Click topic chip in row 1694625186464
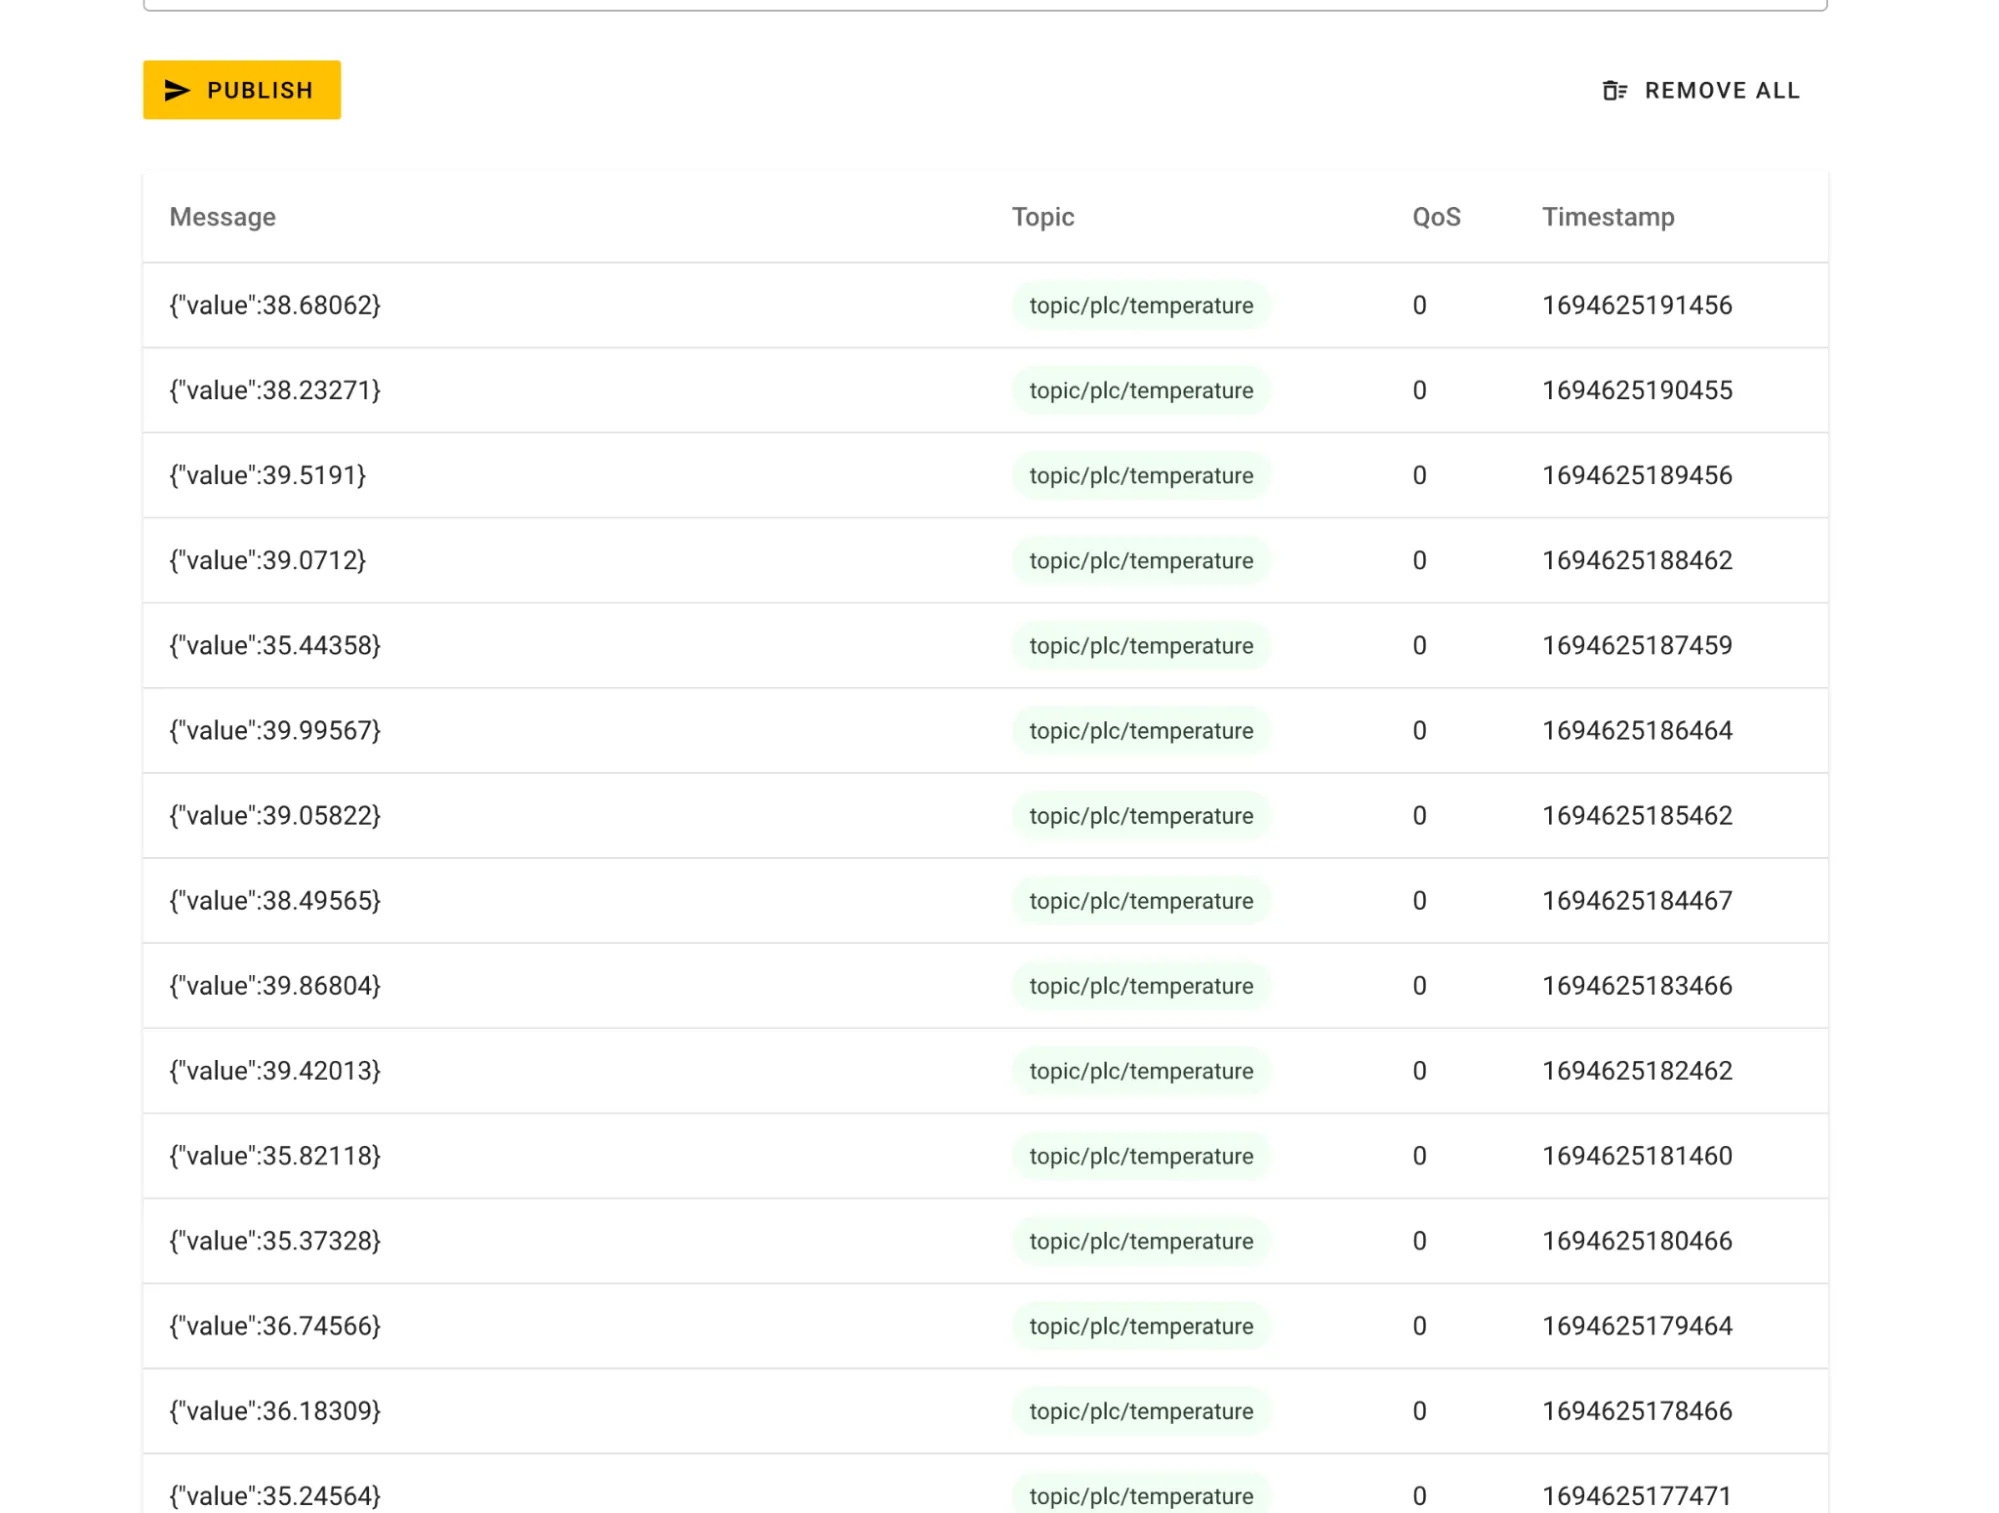The width and height of the screenshot is (1999, 1513). click(x=1141, y=730)
